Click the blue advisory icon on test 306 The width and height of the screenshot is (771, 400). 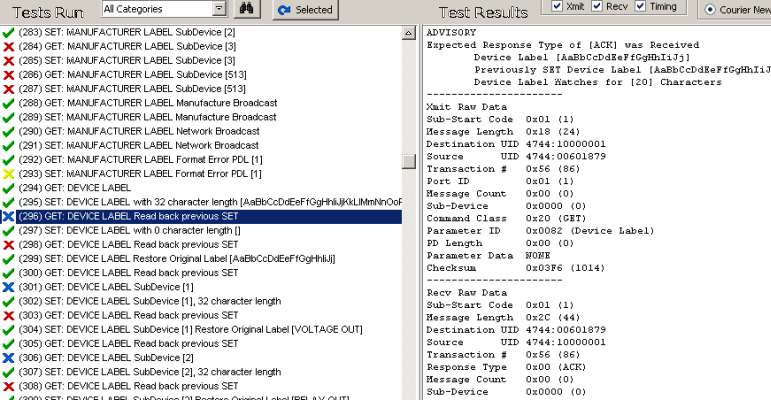pos(8,357)
